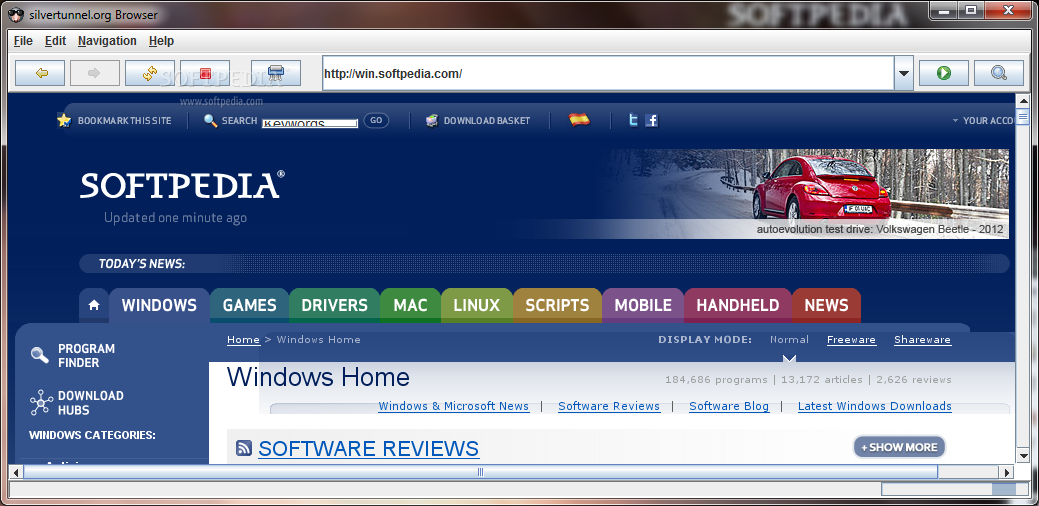Click the Forward arrow toolbar button
Viewport: 1039px width, 506px height.
(95, 73)
